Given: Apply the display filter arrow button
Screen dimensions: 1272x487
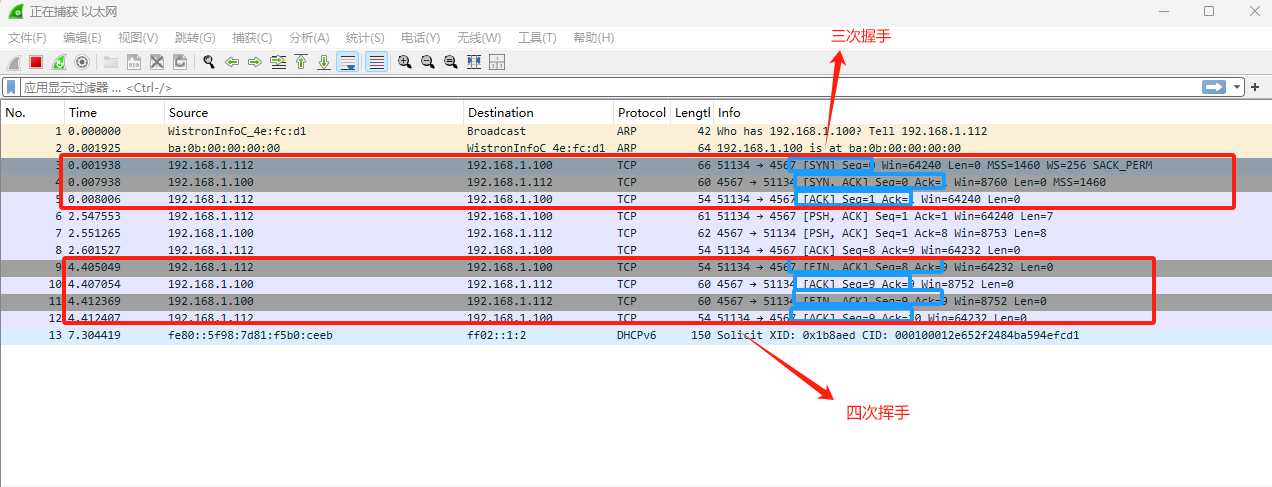Looking at the screenshot, I should [x=1214, y=87].
